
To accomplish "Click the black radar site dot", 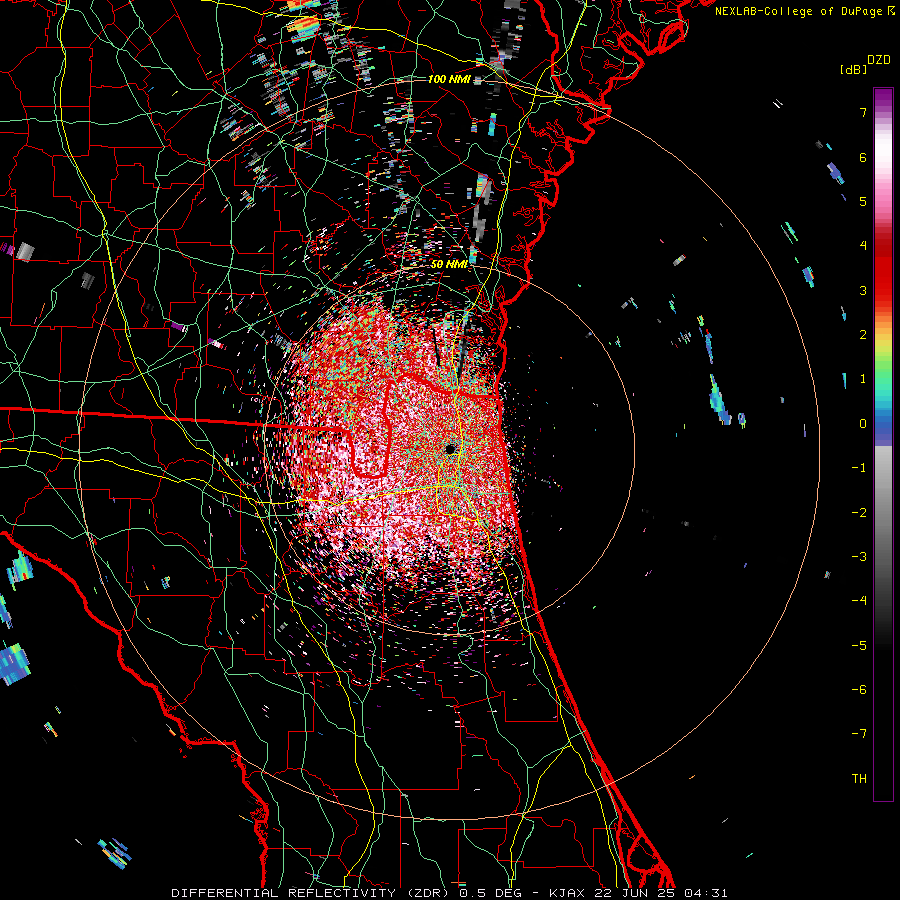I will (450, 449).
